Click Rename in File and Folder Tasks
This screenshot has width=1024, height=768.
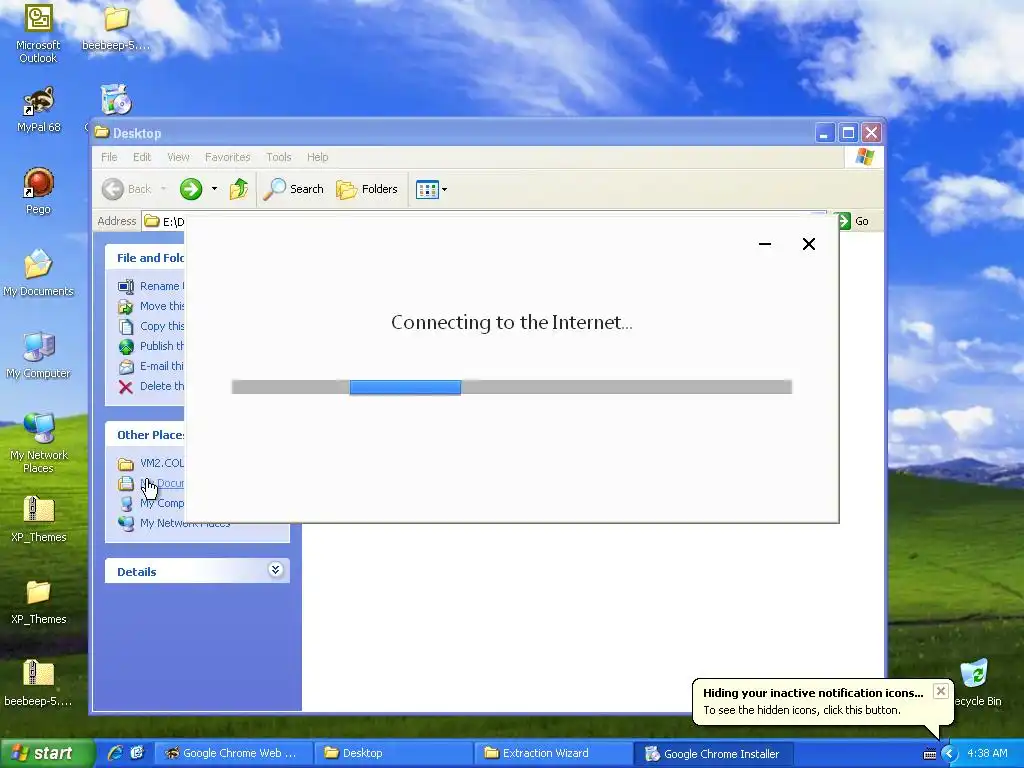(152, 286)
